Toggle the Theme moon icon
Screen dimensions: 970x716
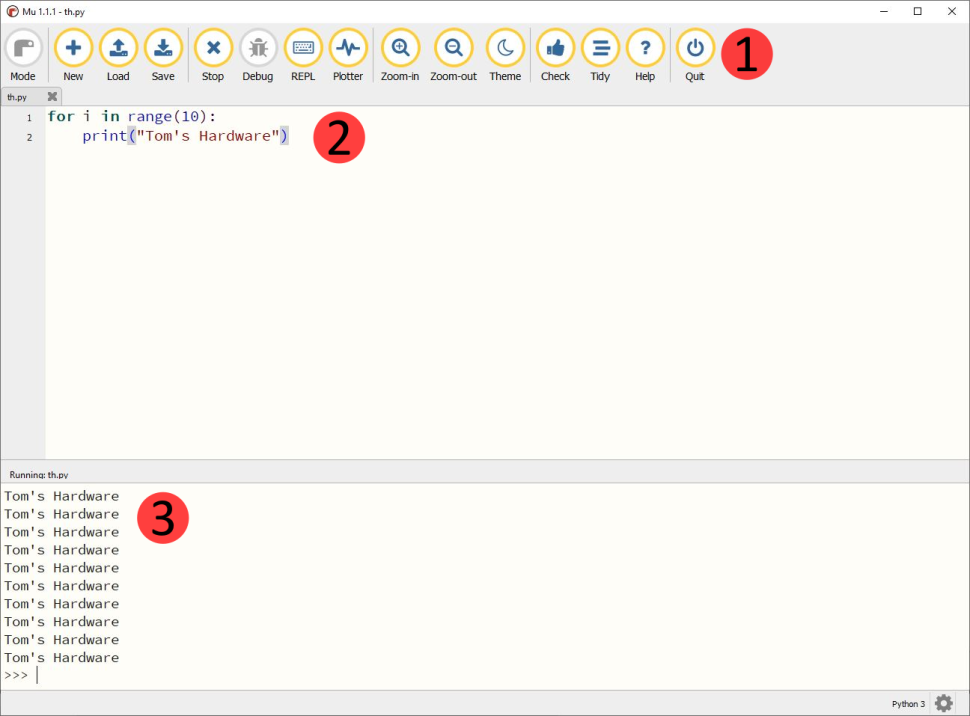505,48
